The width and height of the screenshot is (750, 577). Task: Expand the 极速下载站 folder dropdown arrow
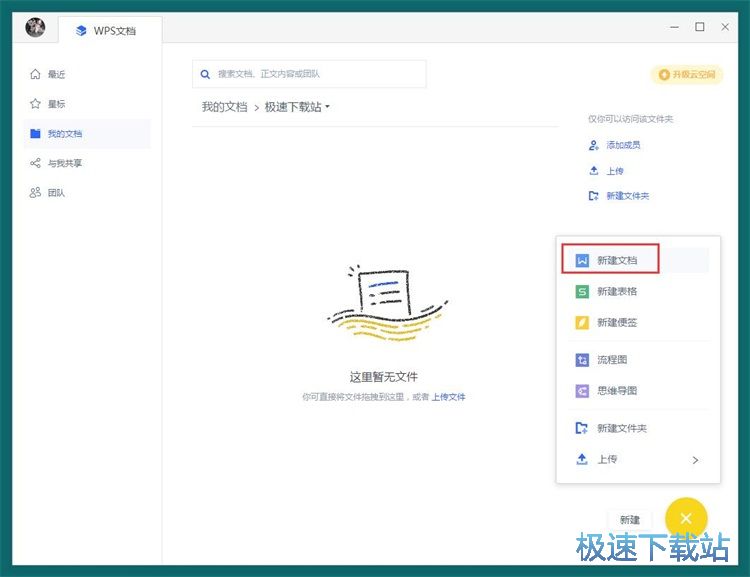327,107
